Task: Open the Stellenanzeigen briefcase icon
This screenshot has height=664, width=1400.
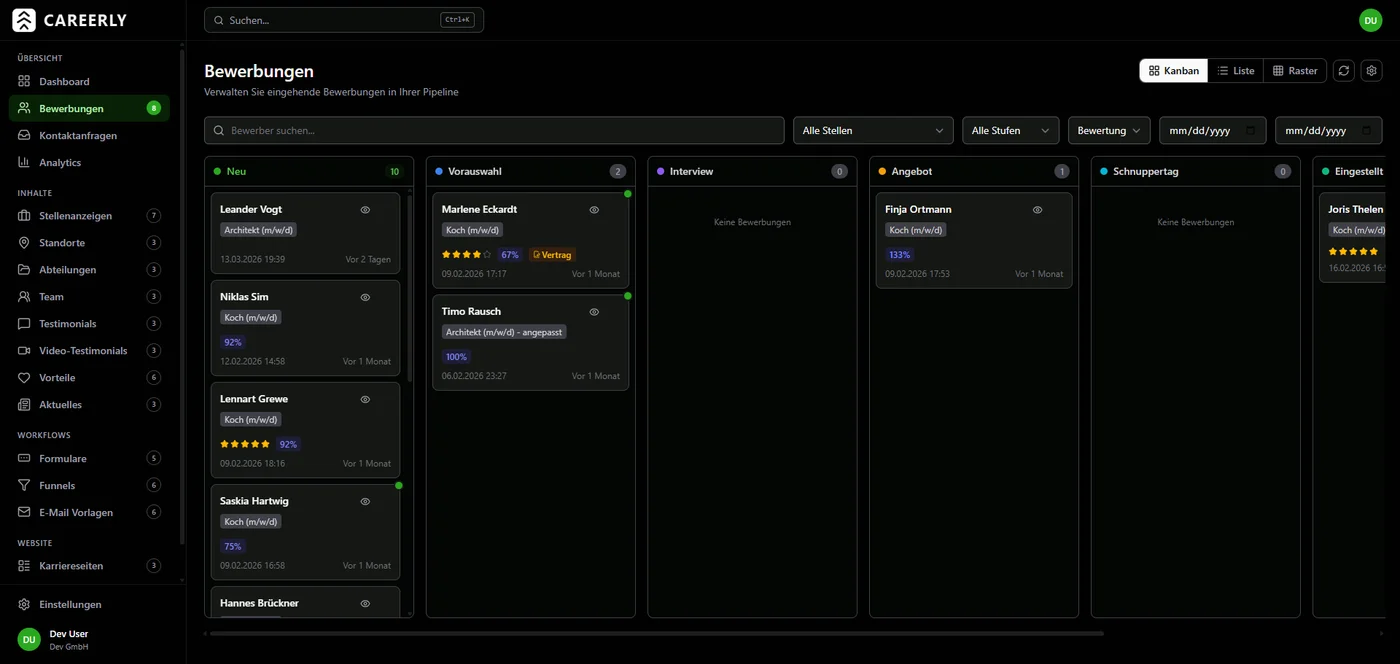Action: (24, 216)
